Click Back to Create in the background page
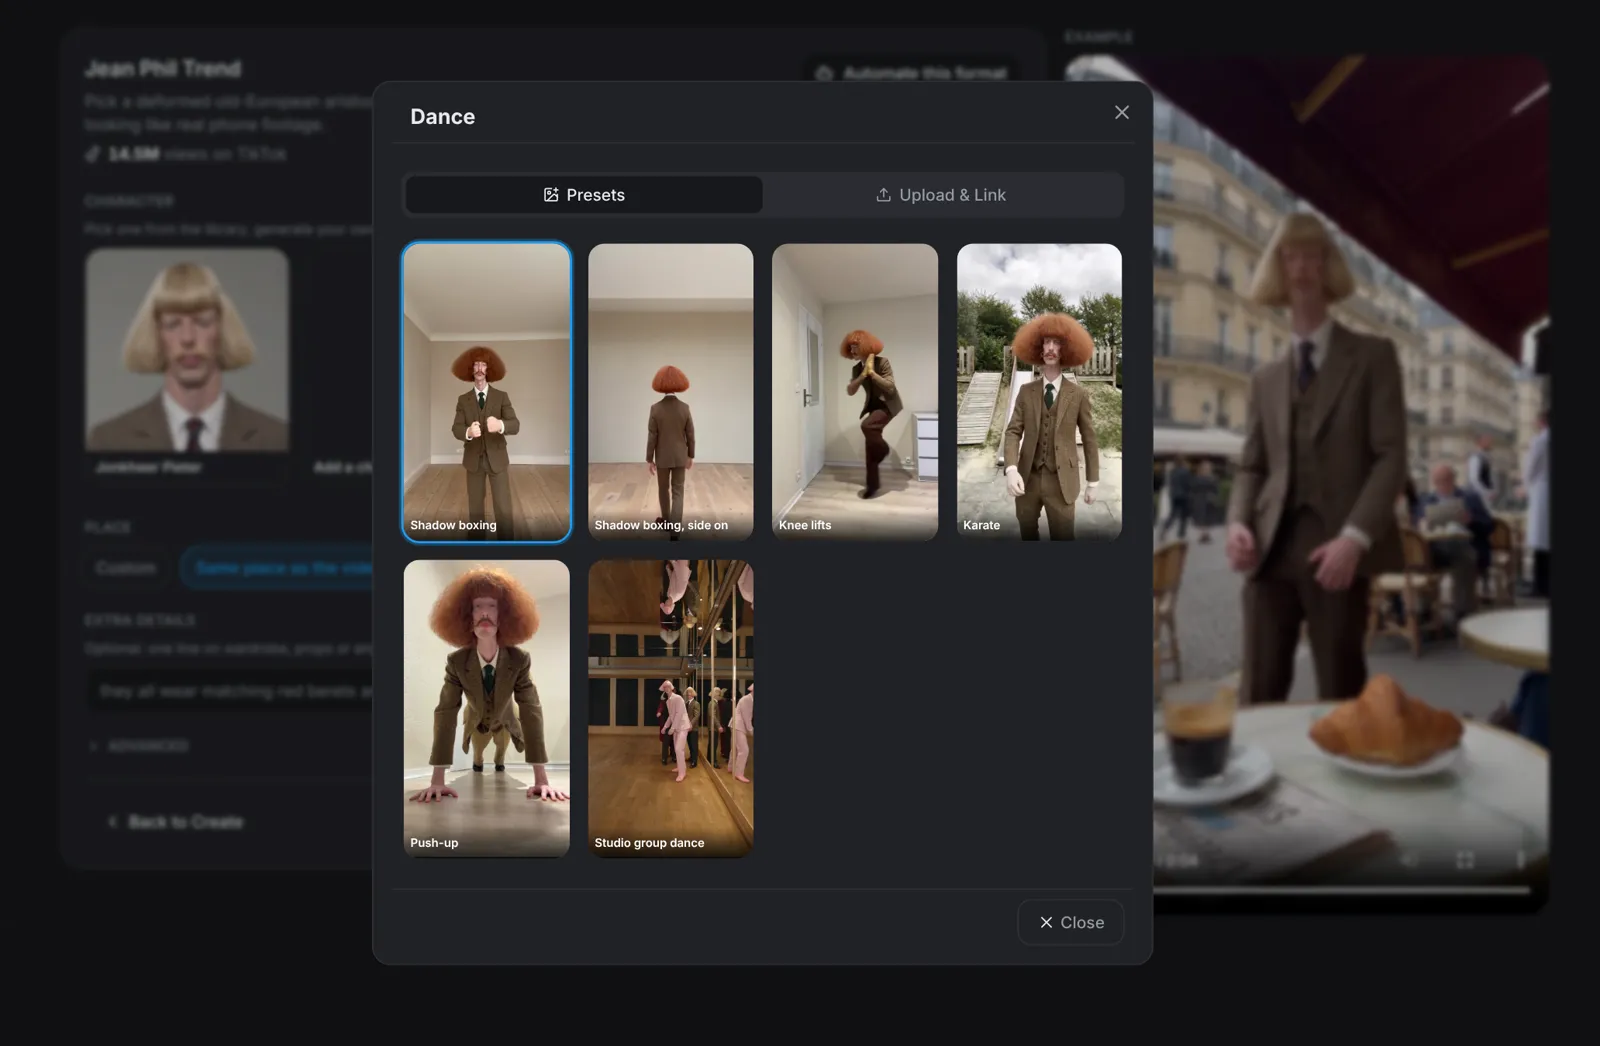Screen dimensions: 1600x1046 click(176, 822)
